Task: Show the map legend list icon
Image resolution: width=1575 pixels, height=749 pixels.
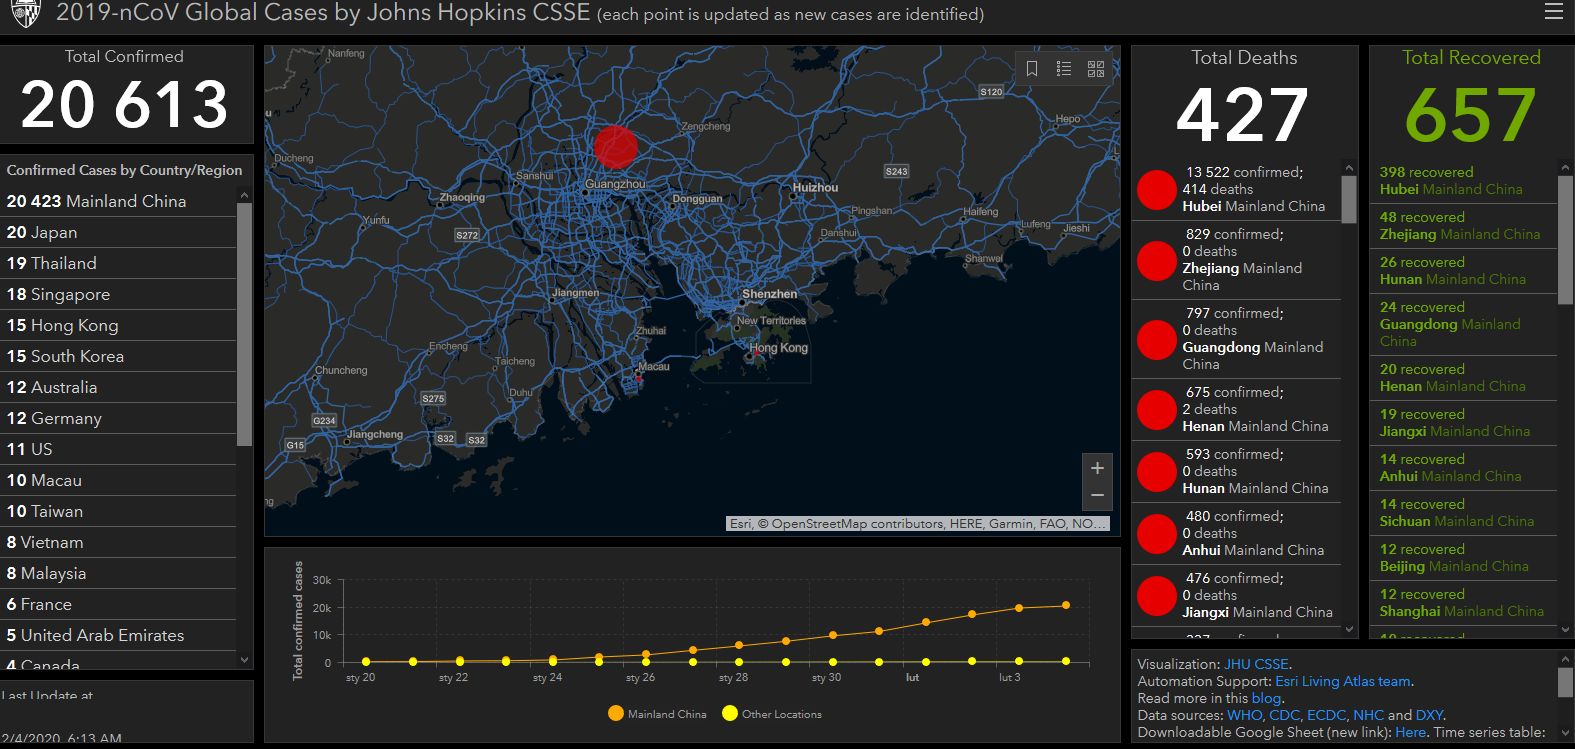Action: [x=1064, y=68]
